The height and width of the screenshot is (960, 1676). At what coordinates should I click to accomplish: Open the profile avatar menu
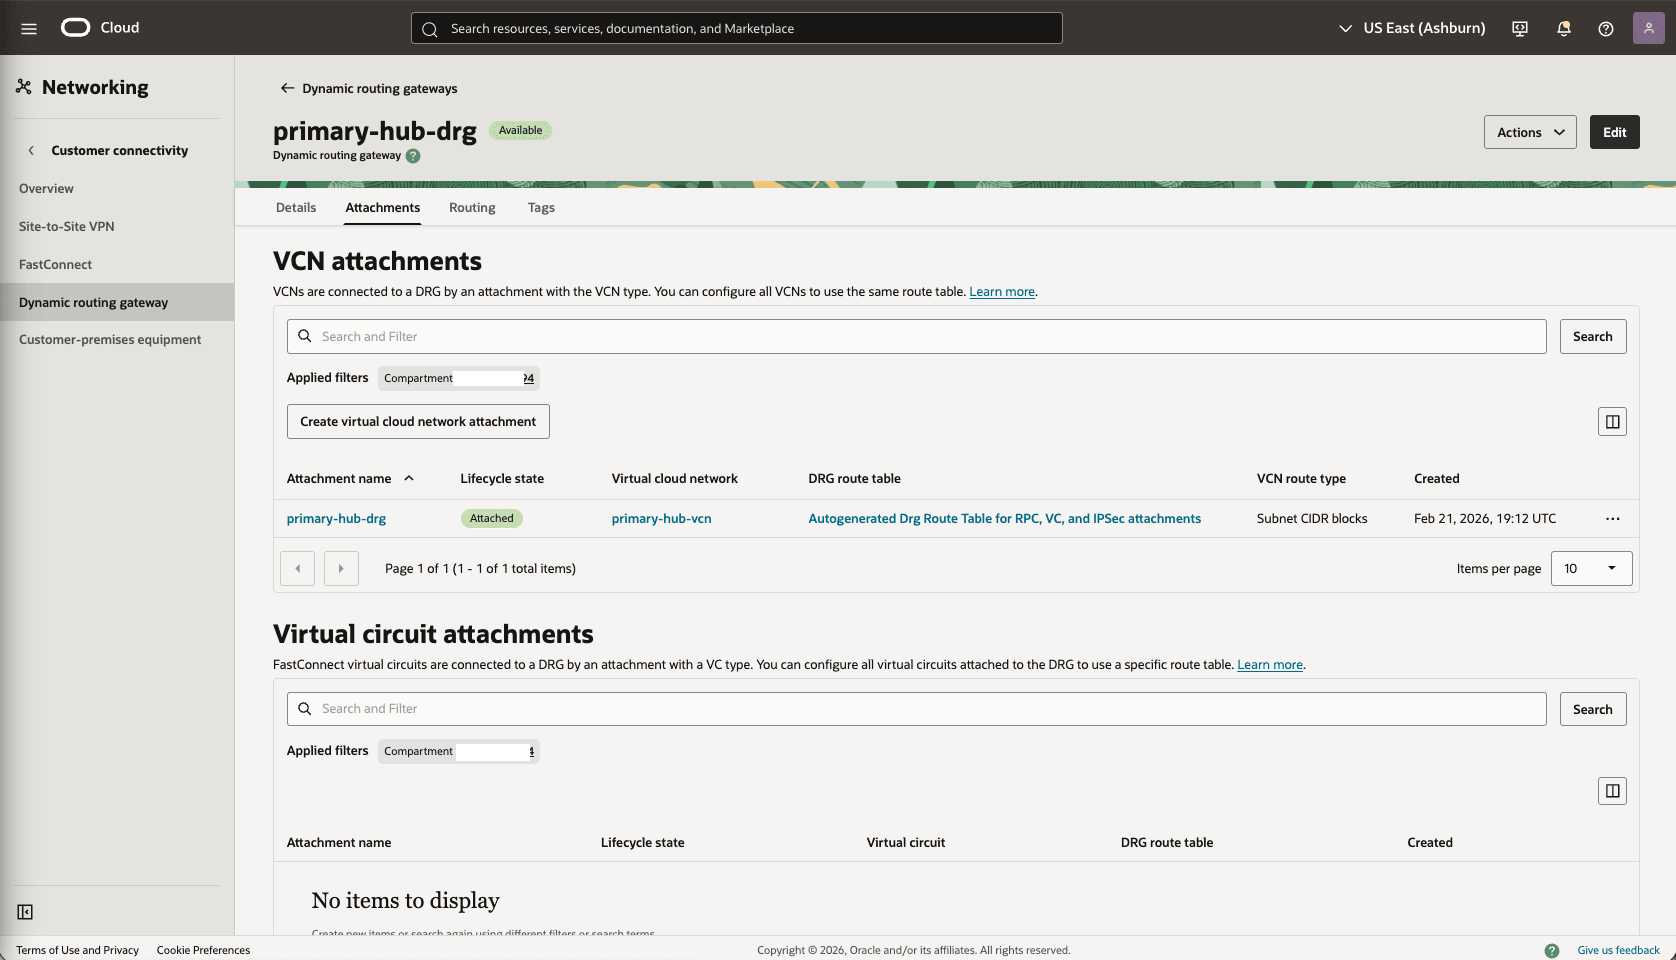click(1648, 28)
